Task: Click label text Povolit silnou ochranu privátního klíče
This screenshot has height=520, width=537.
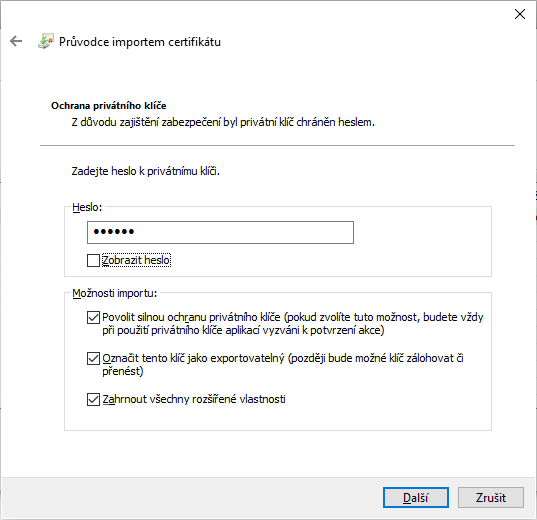Action: (x=191, y=317)
